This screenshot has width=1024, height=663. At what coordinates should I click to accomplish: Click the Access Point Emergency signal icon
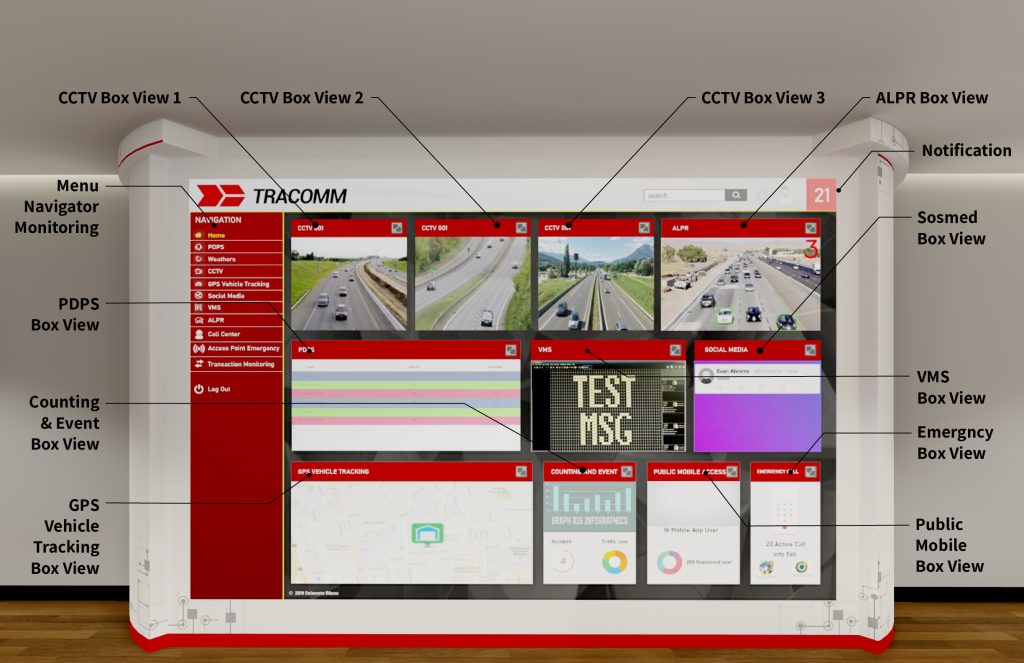click(199, 349)
